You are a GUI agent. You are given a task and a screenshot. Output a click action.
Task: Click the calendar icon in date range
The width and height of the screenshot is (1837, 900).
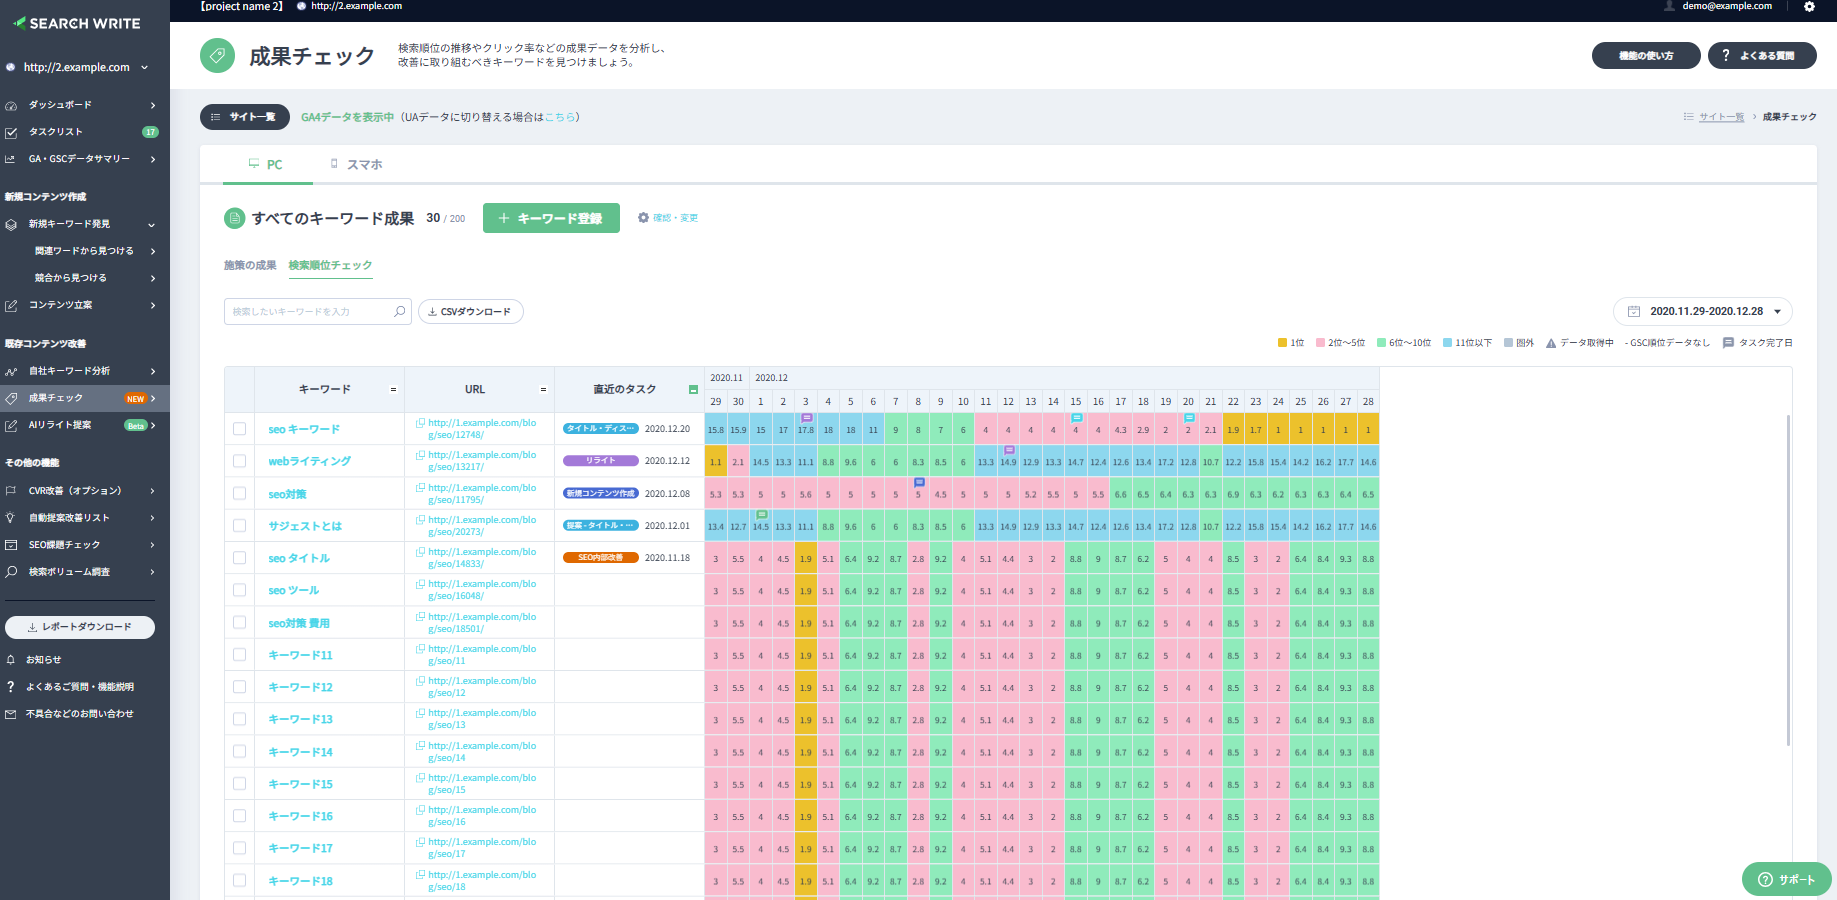(1633, 311)
